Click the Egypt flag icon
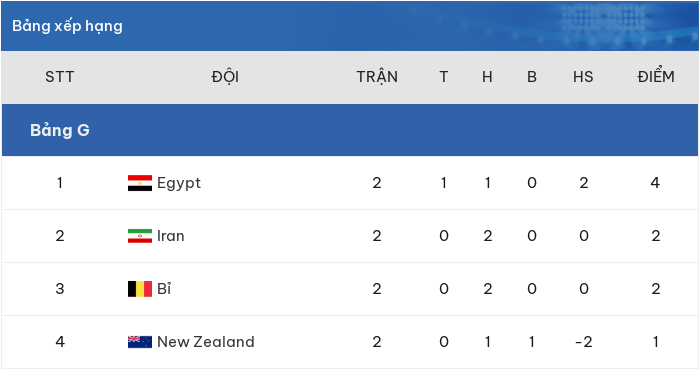This screenshot has height=370, width=700. click(140, 183)
